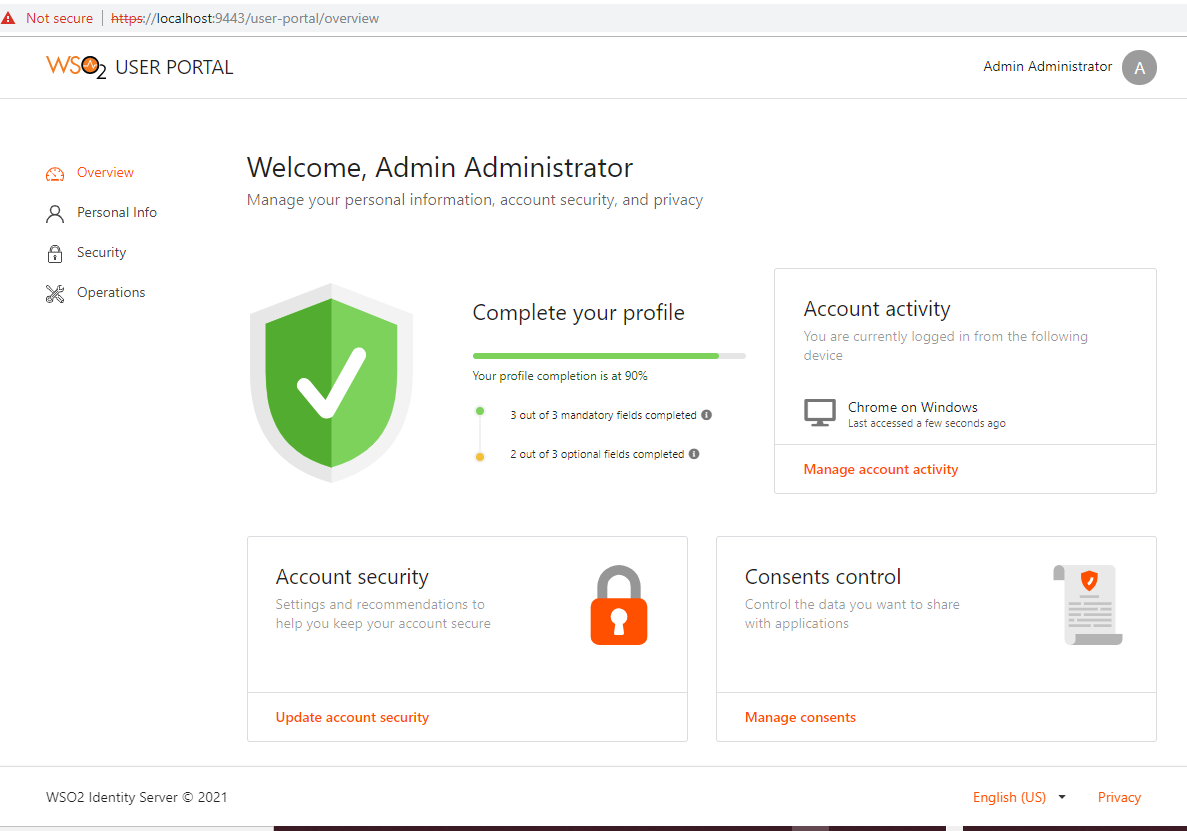This screenshot has width=1187, height=831.
Task: Click the large green shield checkmark
Action: point(331,383)
